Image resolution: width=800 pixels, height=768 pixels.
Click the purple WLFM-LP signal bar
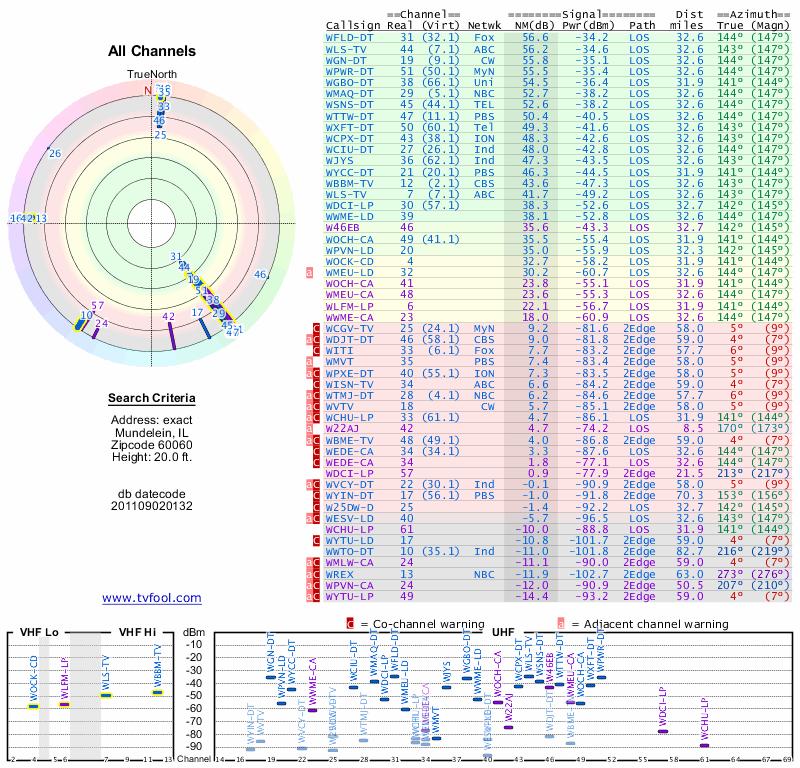coord(65,704)
